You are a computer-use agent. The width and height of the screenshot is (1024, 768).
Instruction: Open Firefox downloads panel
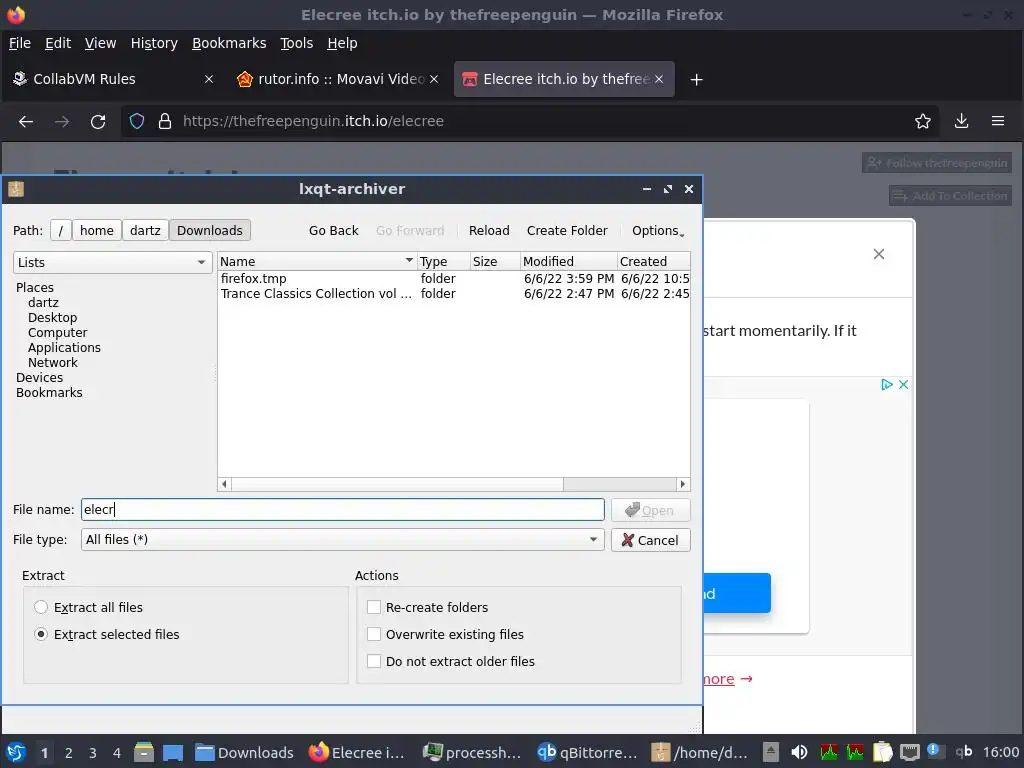point(961,121)
